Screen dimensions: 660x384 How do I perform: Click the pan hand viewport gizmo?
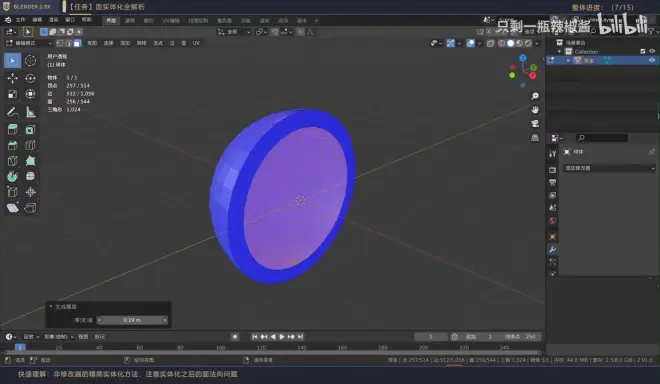click(535, 110)
